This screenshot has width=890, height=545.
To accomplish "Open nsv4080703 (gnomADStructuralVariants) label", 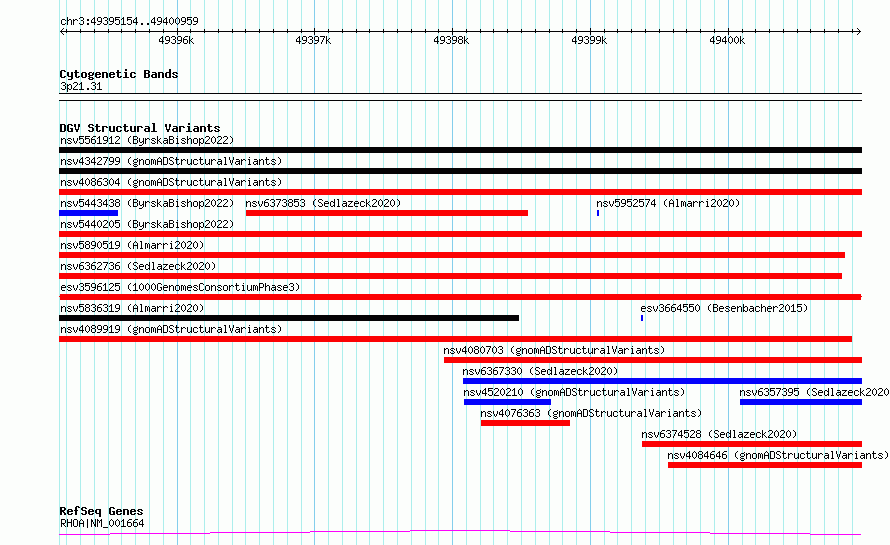I will 554,350.
